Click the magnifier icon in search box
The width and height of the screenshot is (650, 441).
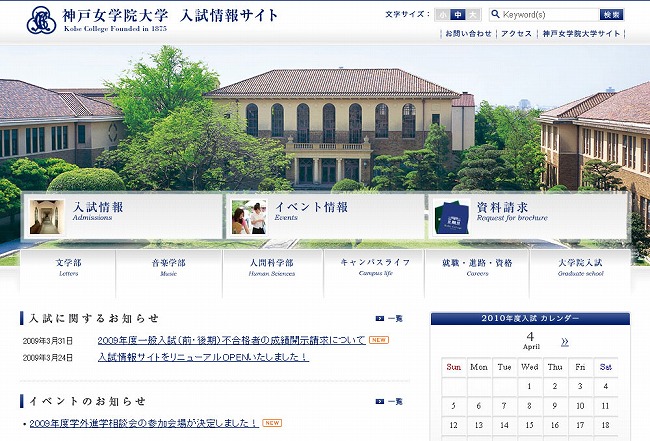point(495,15)
